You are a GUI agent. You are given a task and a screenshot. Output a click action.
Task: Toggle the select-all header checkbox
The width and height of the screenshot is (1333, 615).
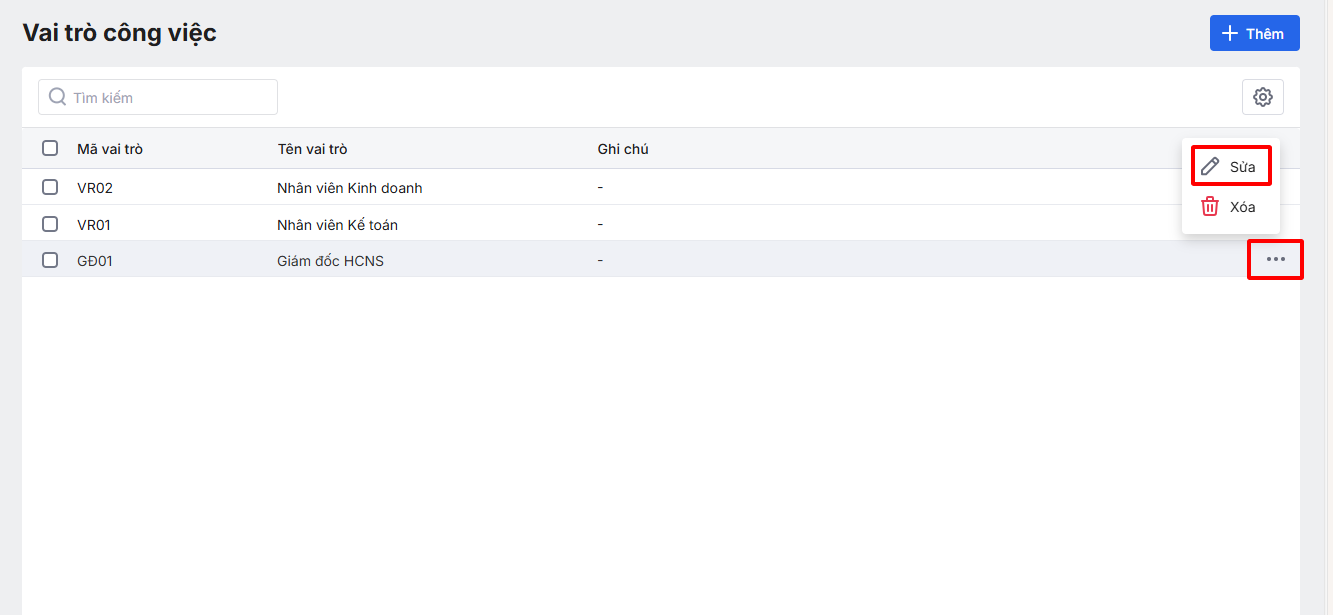[x=50, y=149]
